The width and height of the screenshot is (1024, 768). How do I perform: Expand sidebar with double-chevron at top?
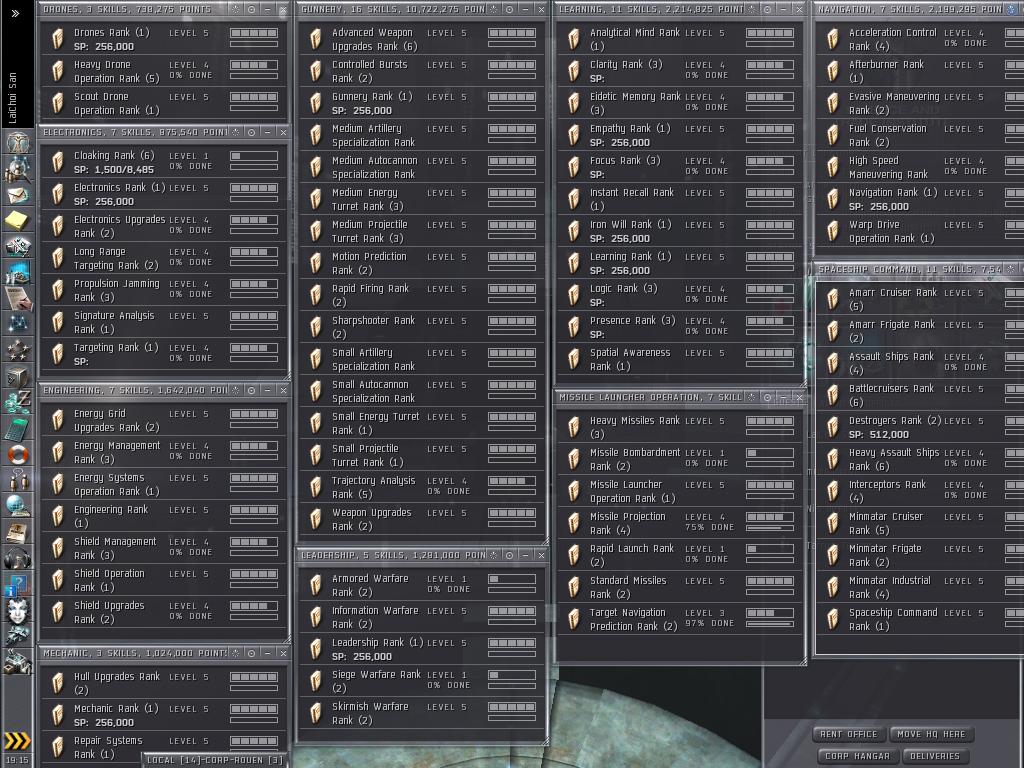tap(16, 13)
